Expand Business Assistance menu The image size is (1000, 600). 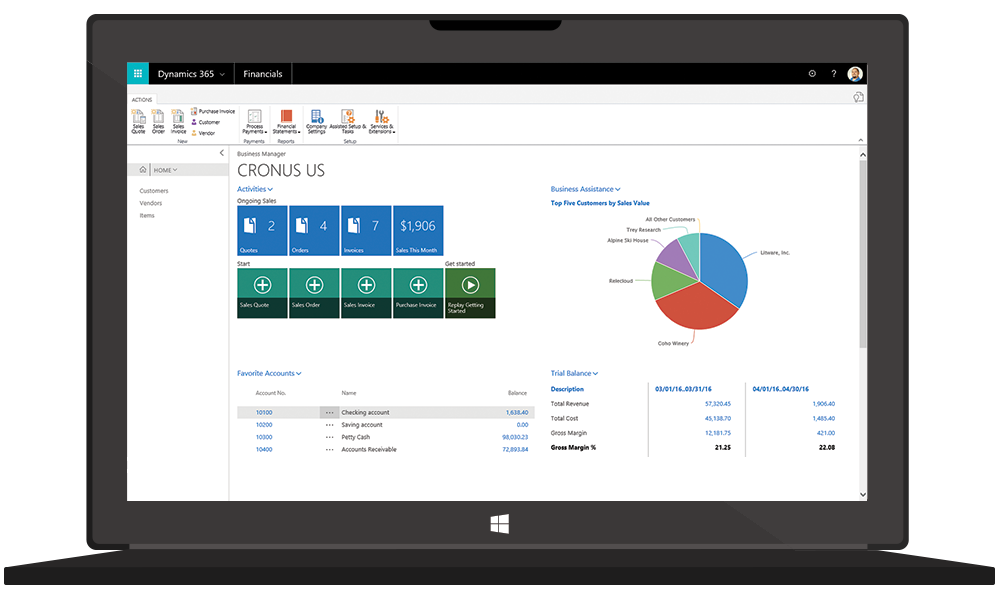click(x=585, y=189)
